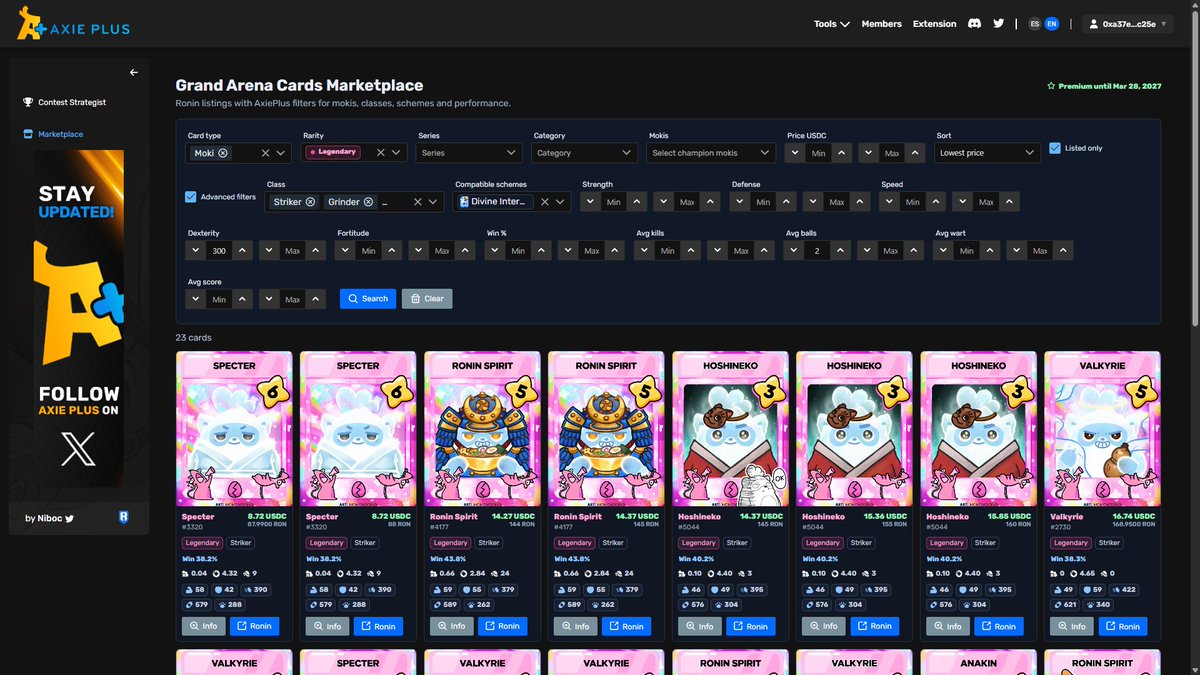Disable the Advanced filters checkbox

(191, 197)
